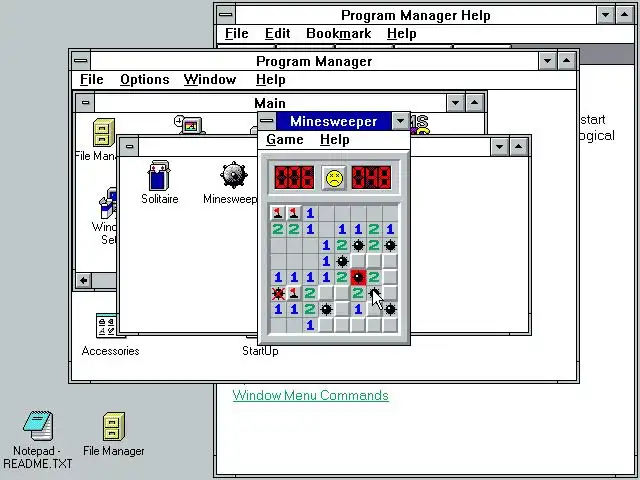Click the Control Panel icon in the Main window
The width and height of the screenshot is (640, 480).
click(189, 125)
